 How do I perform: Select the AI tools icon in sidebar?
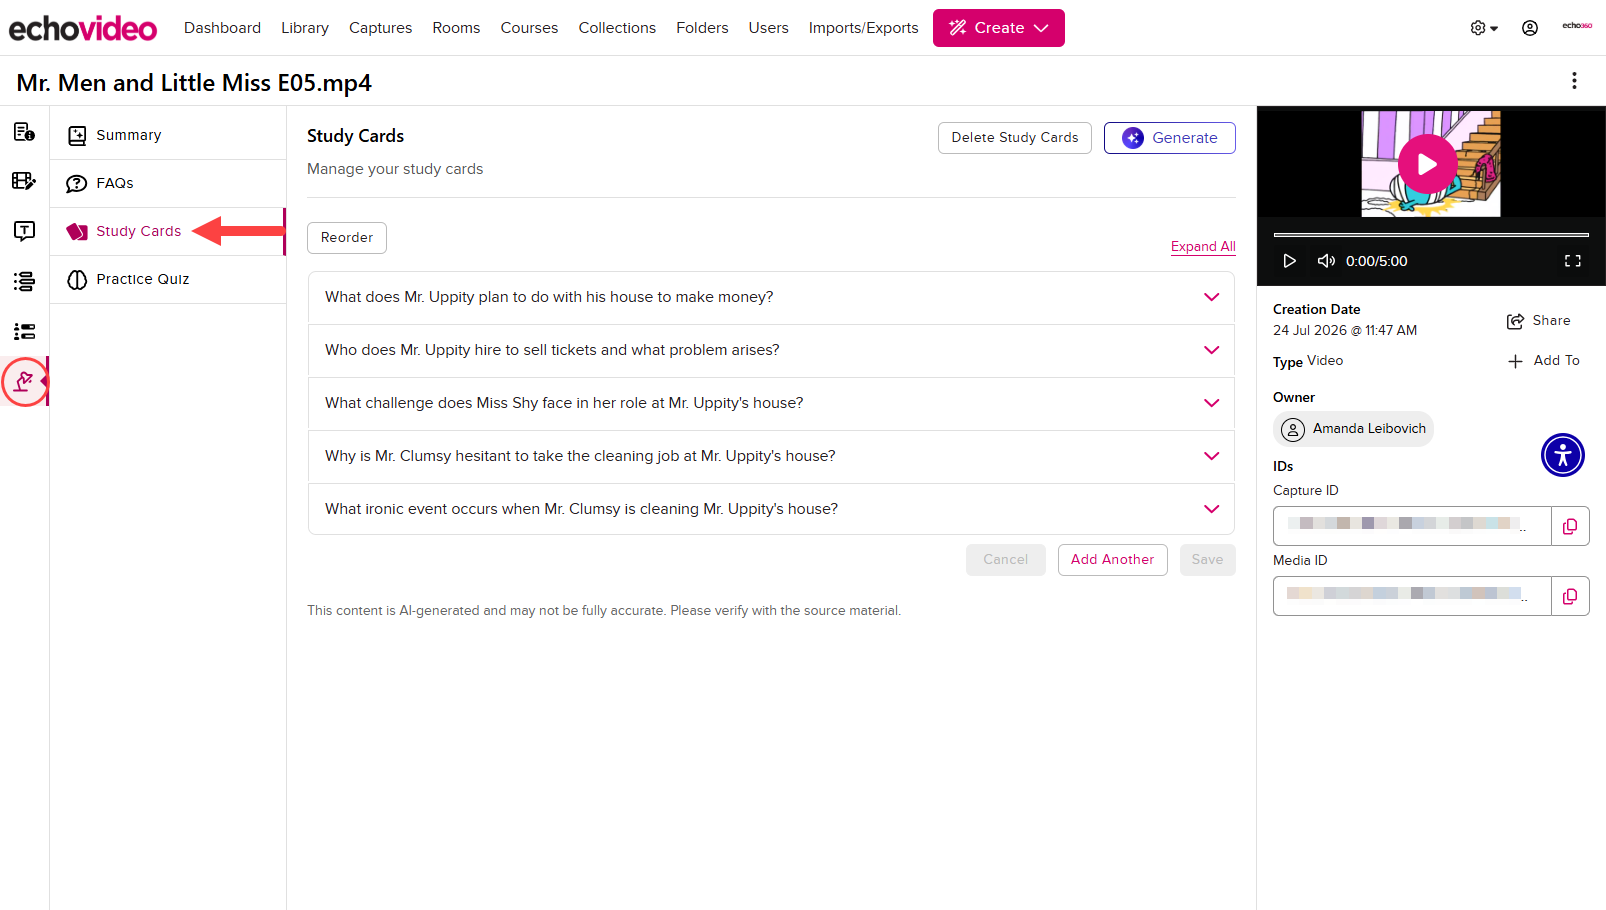click(24, 381)
